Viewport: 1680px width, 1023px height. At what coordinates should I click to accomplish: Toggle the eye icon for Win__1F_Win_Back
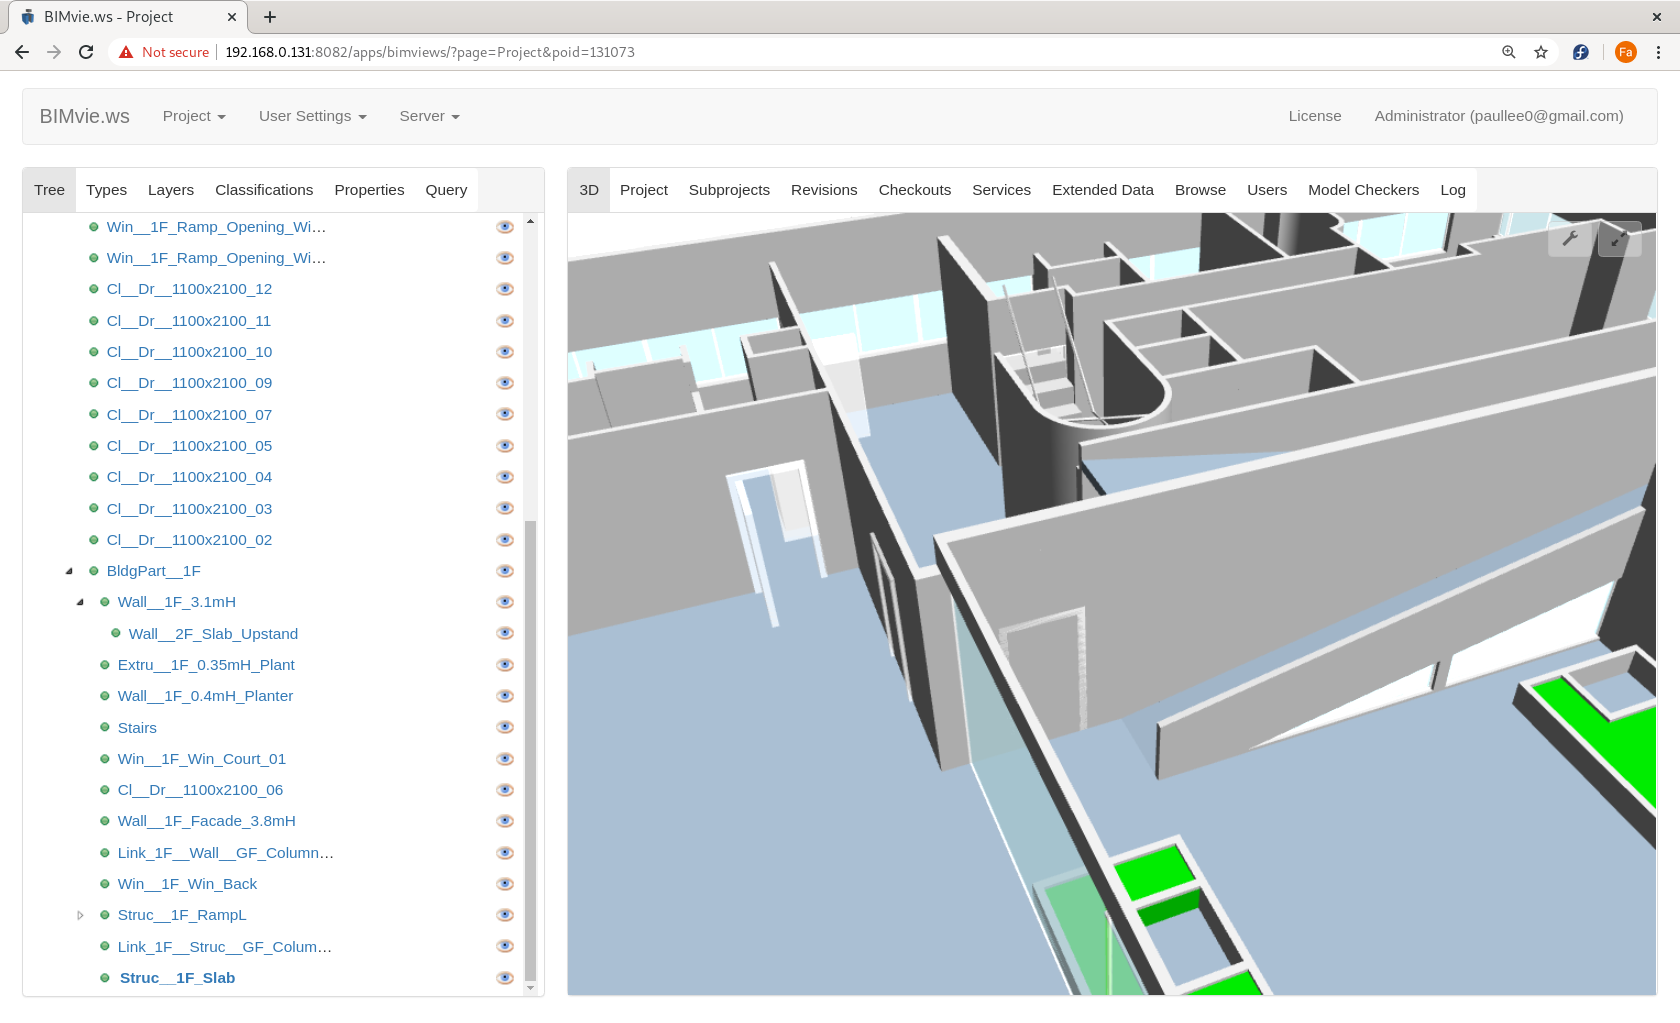(505, 883)
